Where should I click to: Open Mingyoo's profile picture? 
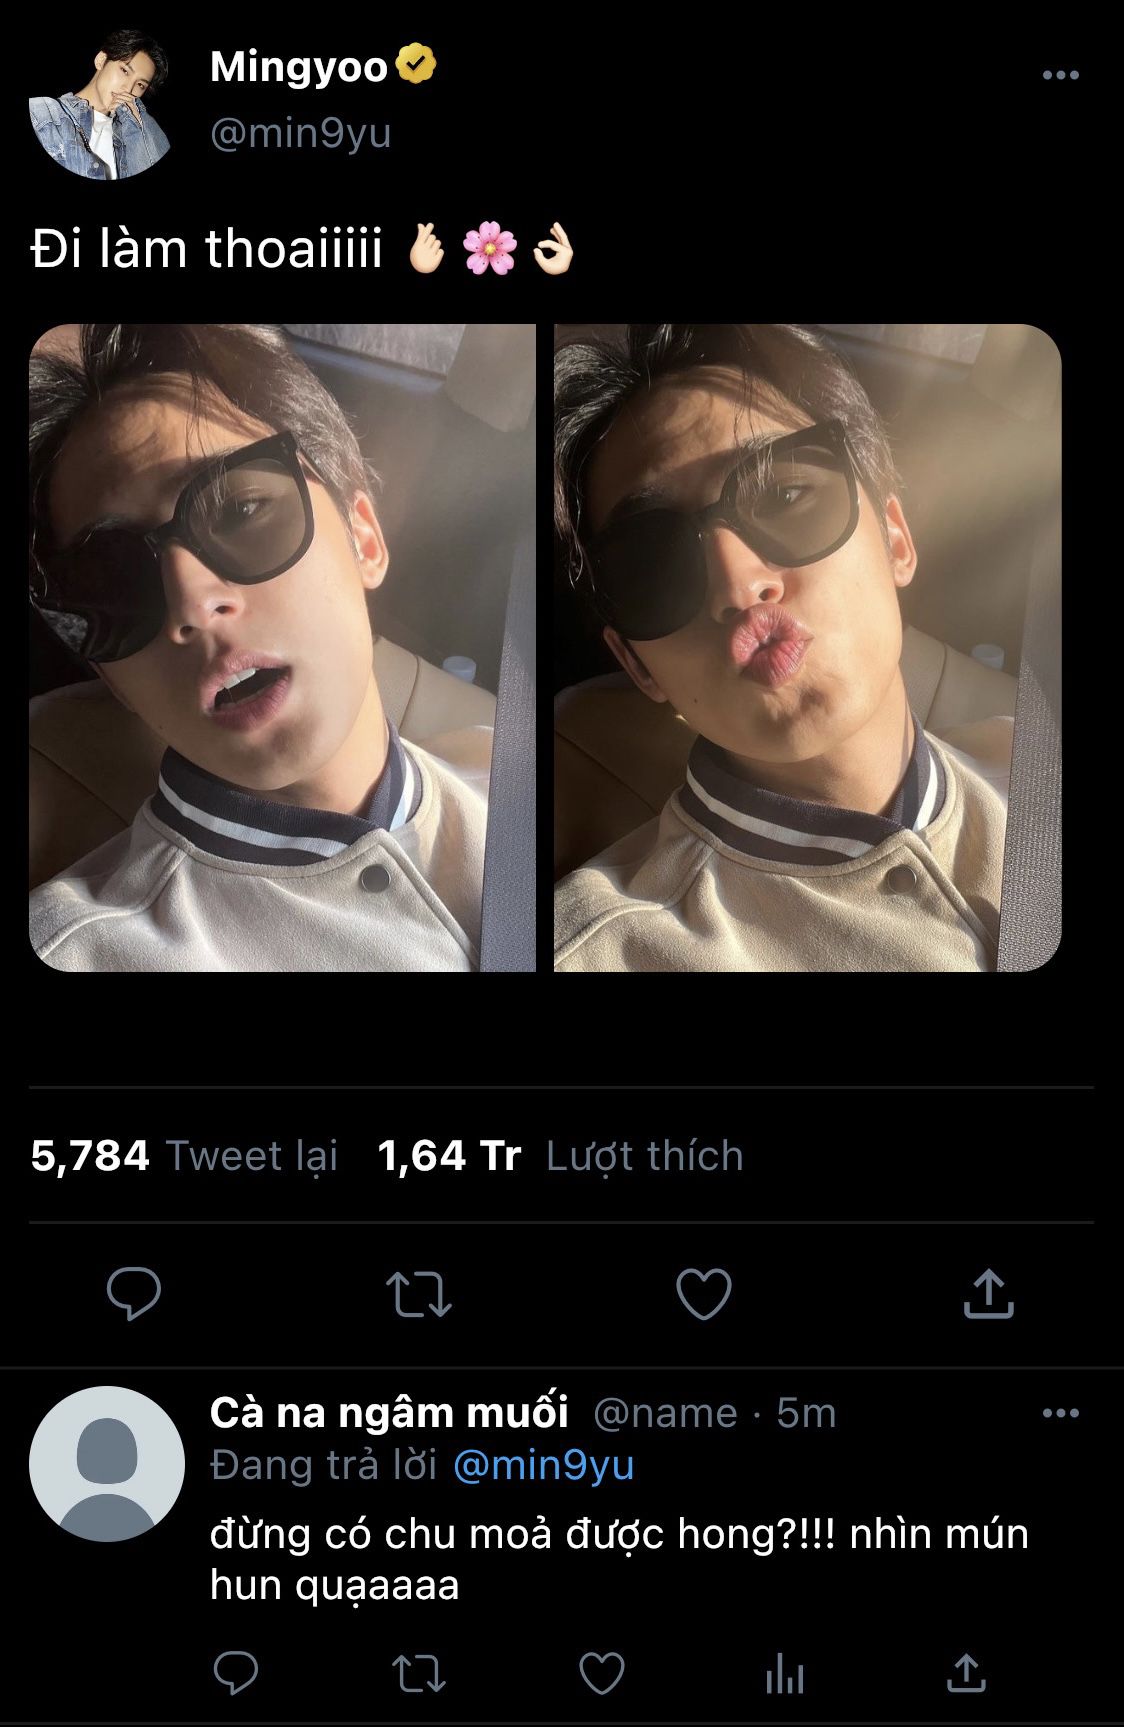click(100, 104)
